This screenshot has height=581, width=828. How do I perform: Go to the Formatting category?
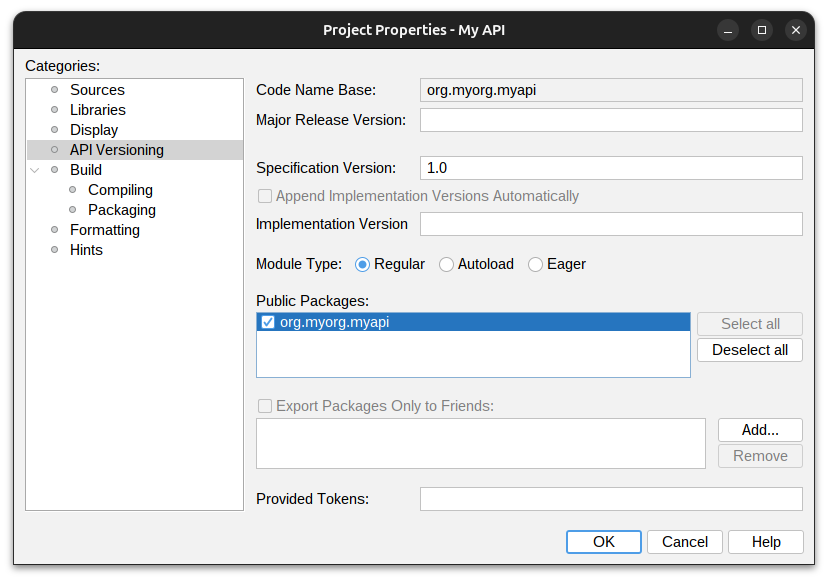click(104, 230)
